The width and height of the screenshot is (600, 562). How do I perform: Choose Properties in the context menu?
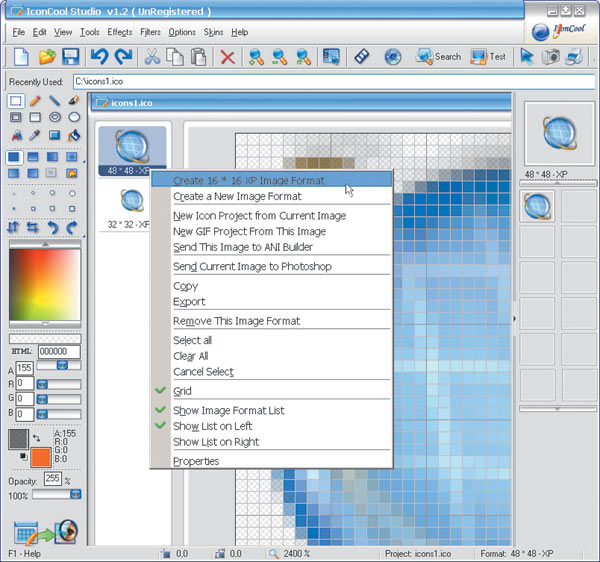272,461
